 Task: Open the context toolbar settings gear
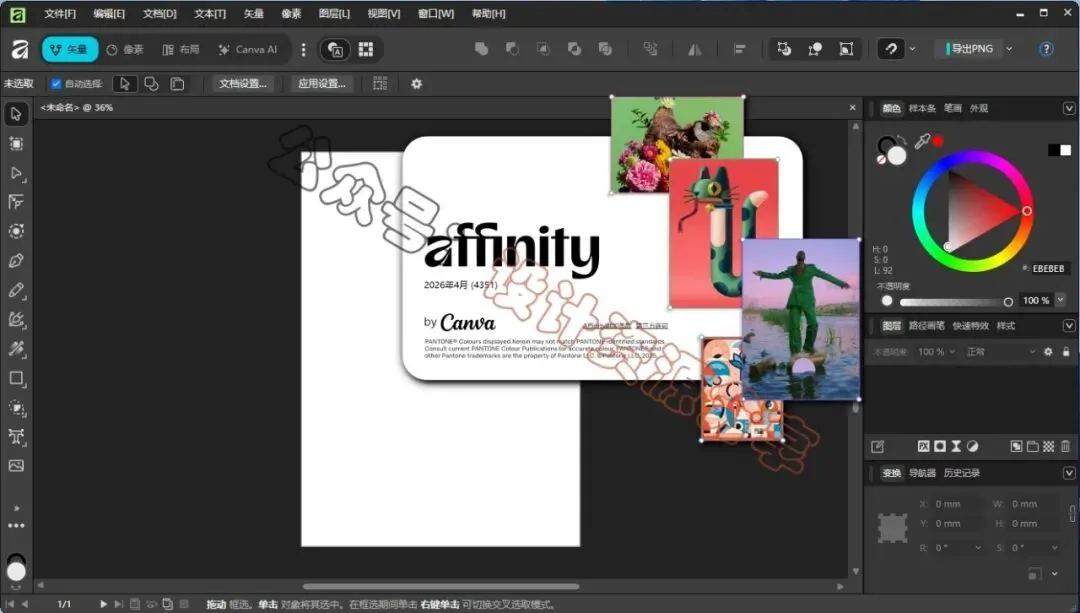point(416,83)
